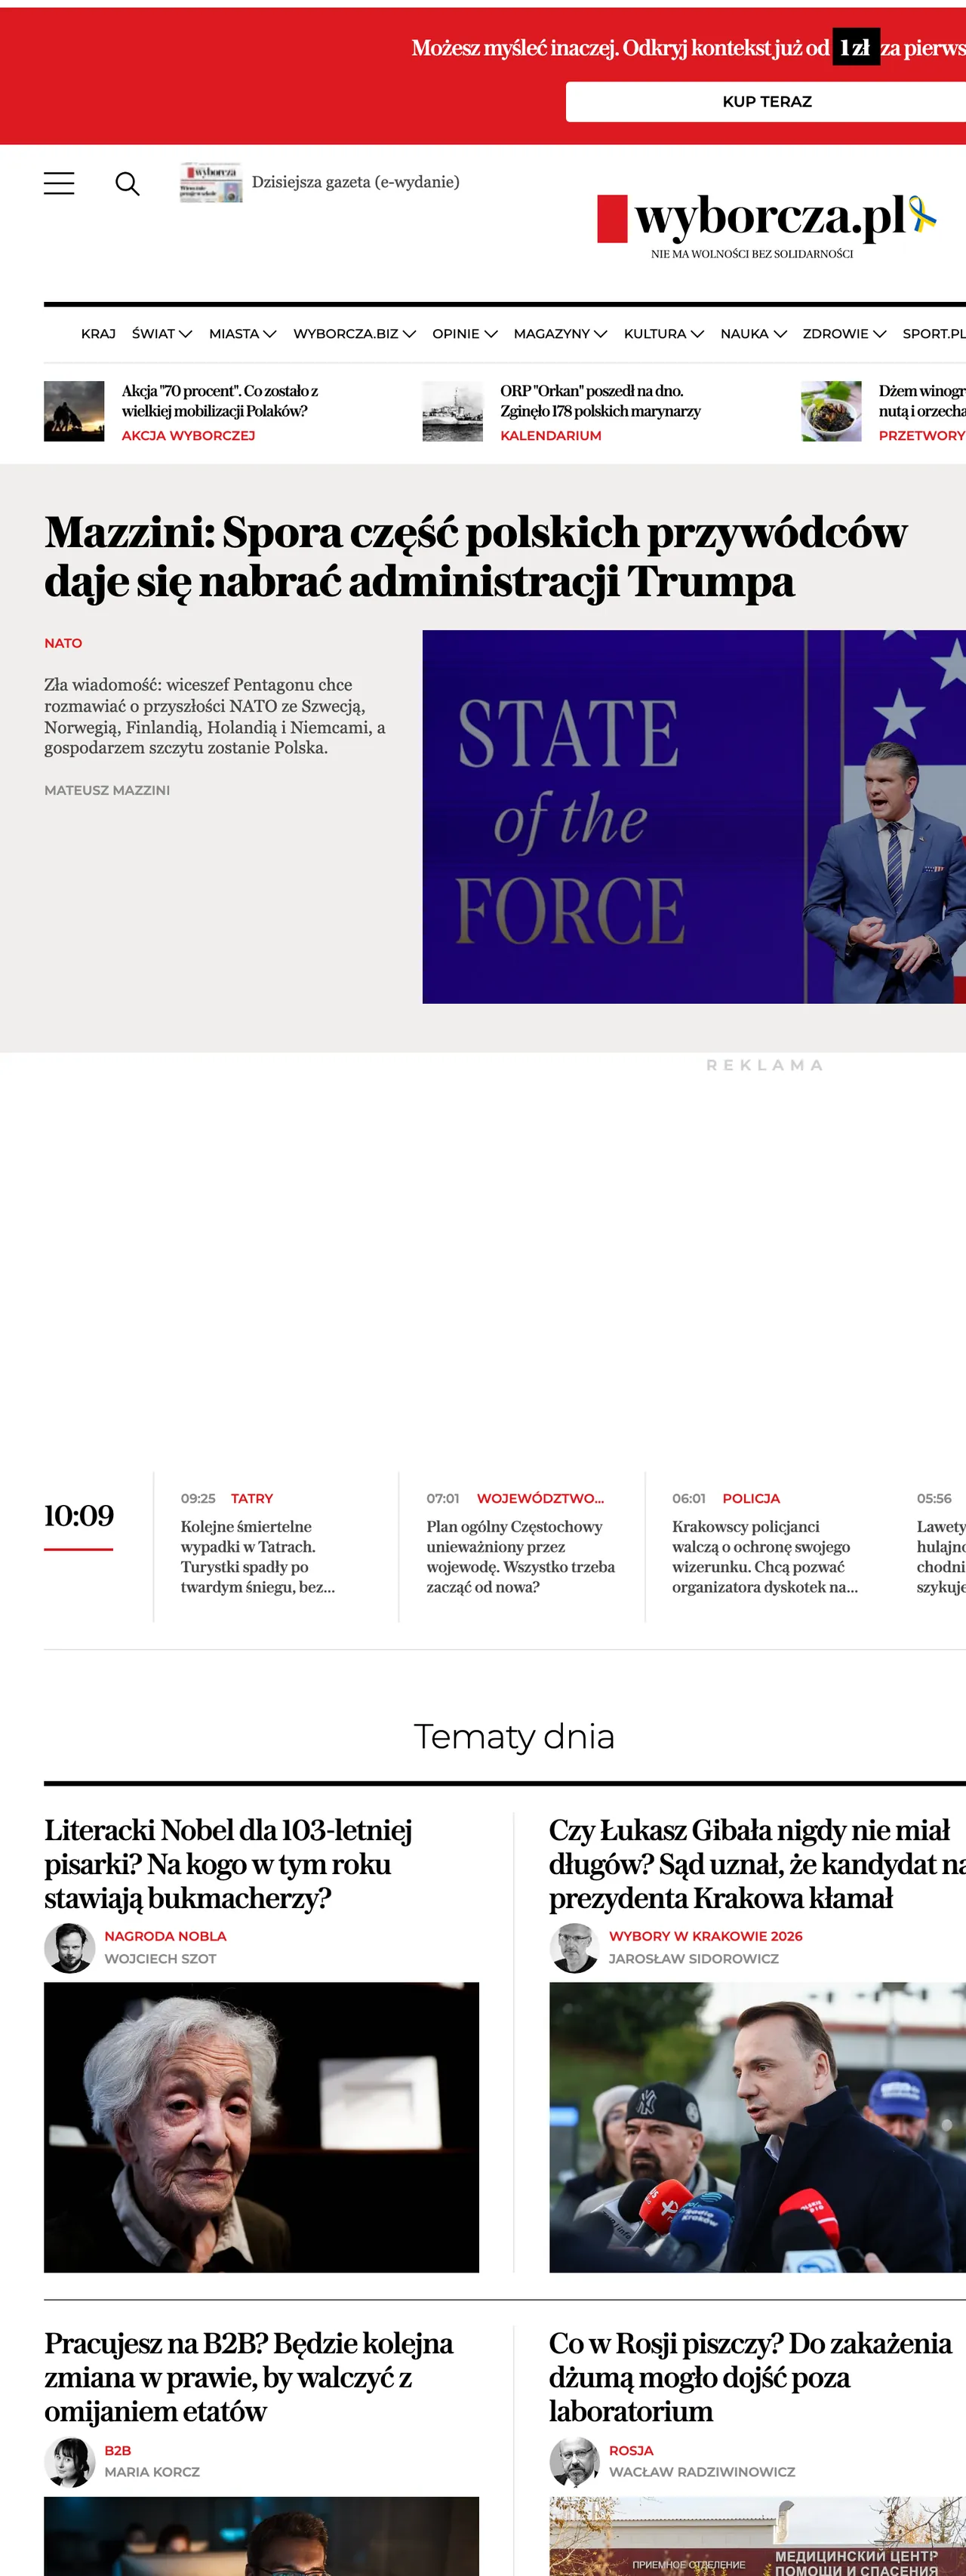Click Maria Korcz's author avatar

(70, 2462)
